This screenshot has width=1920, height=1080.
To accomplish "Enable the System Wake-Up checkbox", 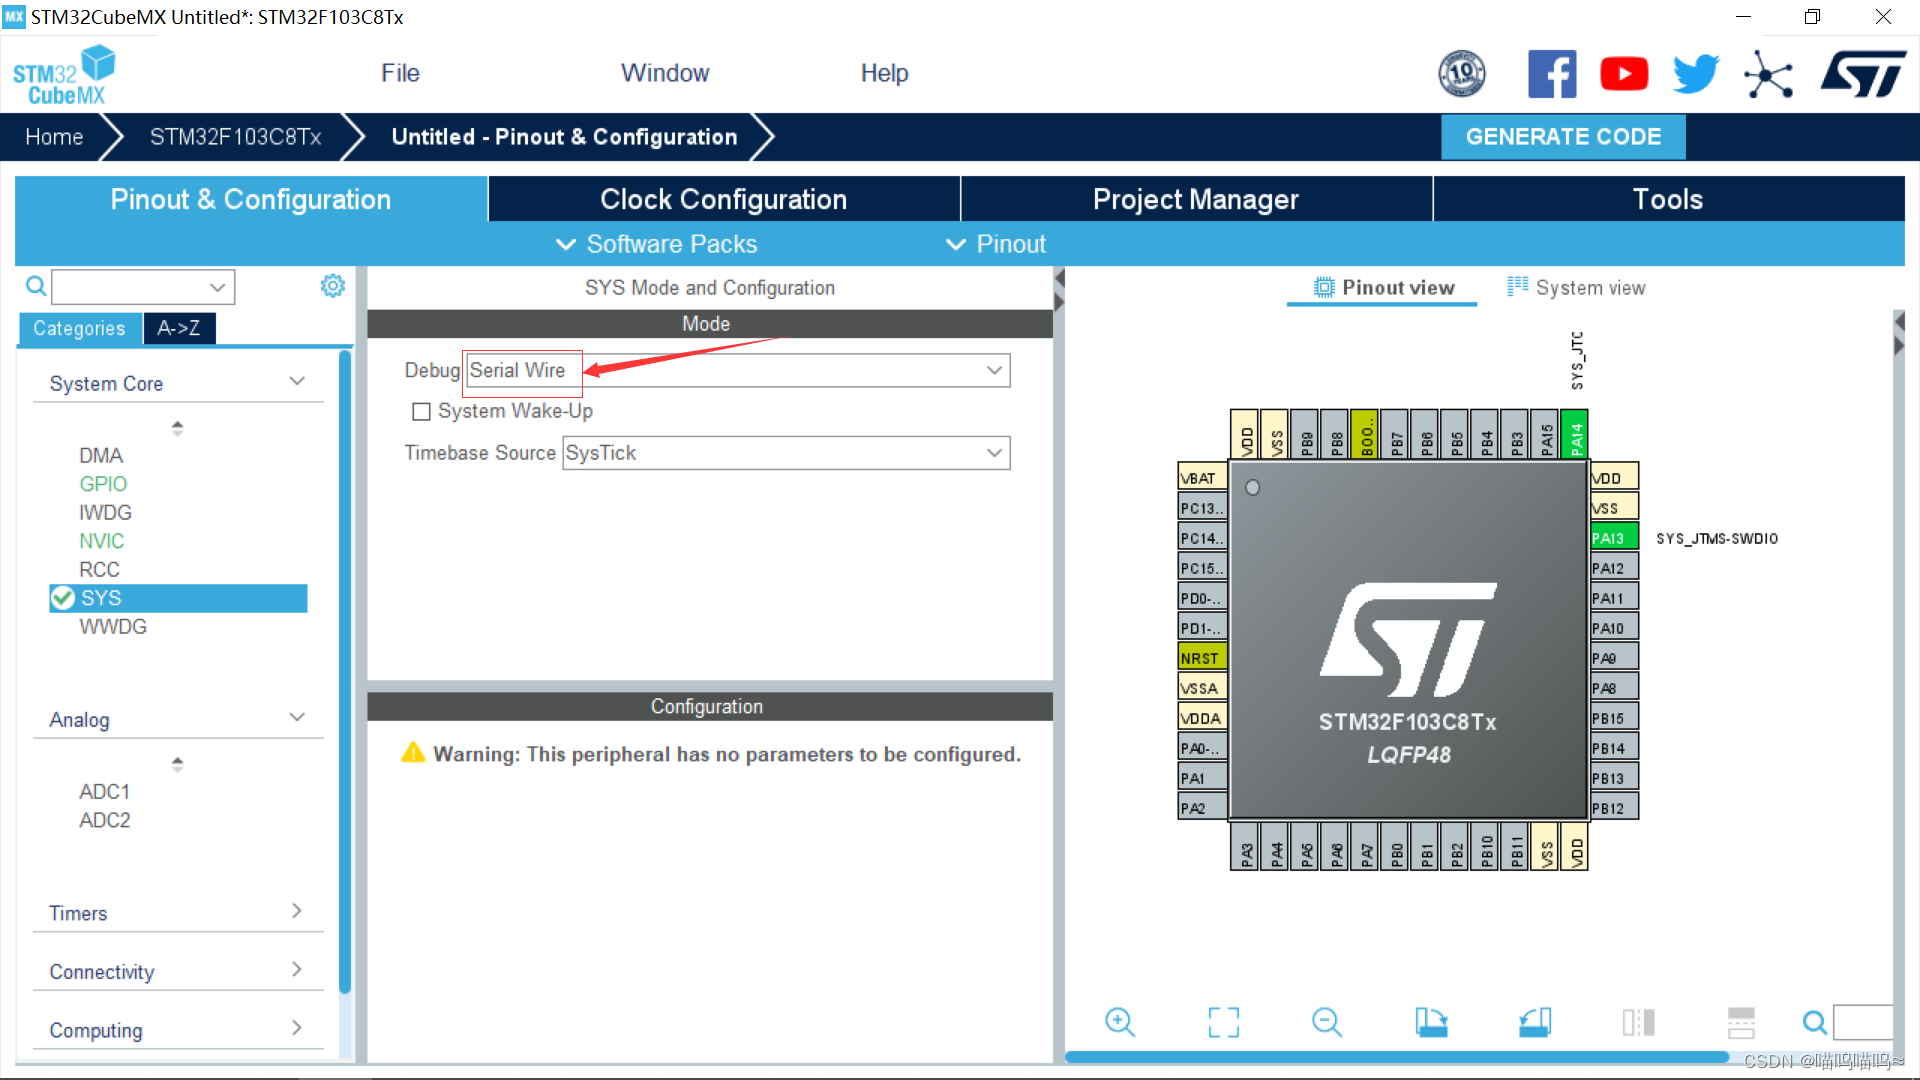I will pyautogui.click(x=421, y=412).
